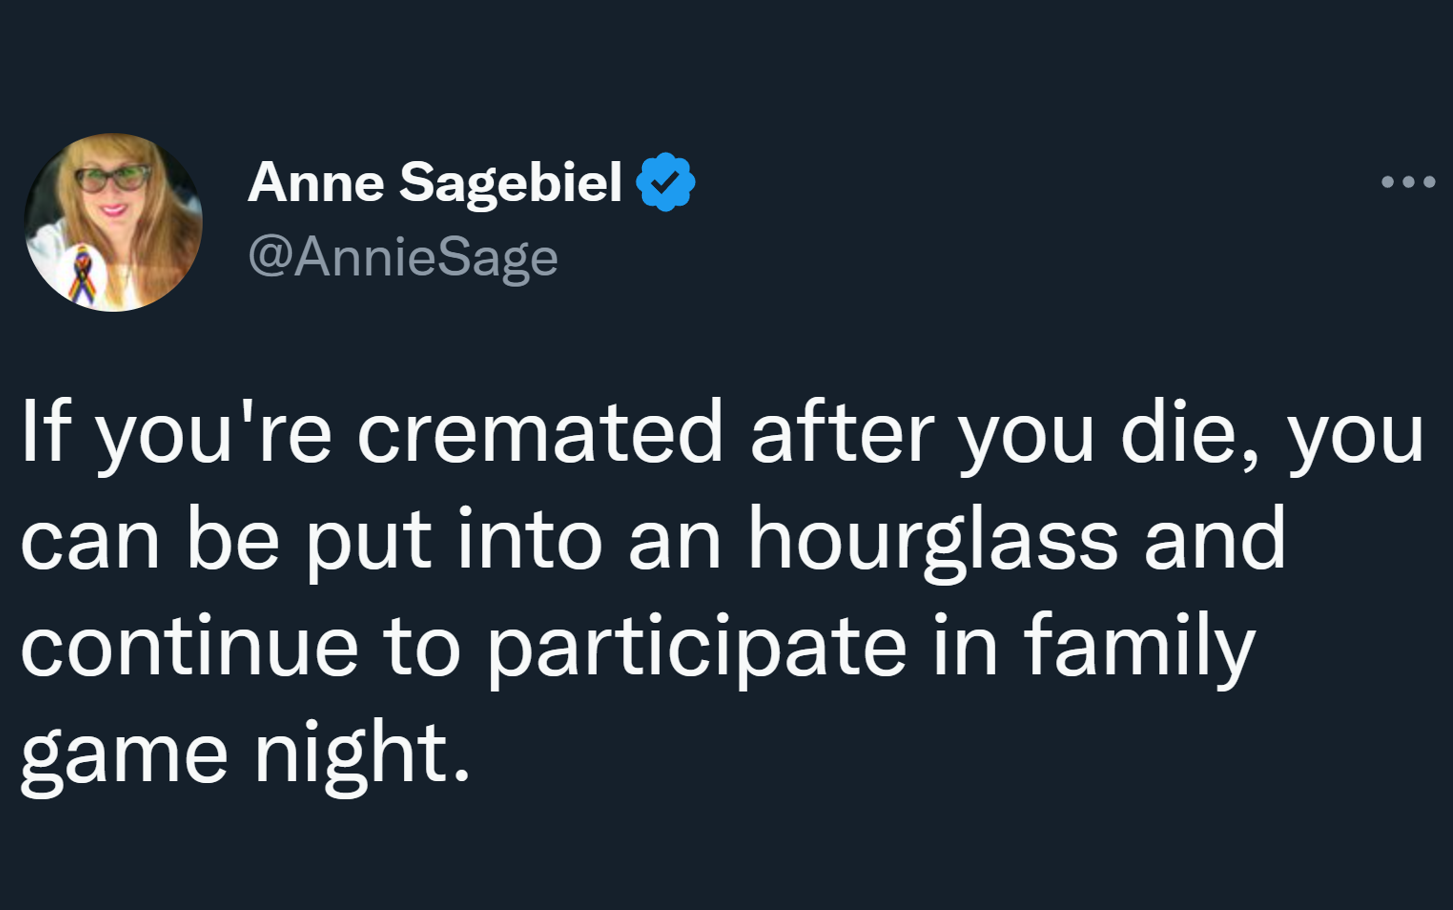The width and height of the screenshot is (1453, 910).
Task: Click the blue verified checkmark badge
Action: click(x=665, y=182)
